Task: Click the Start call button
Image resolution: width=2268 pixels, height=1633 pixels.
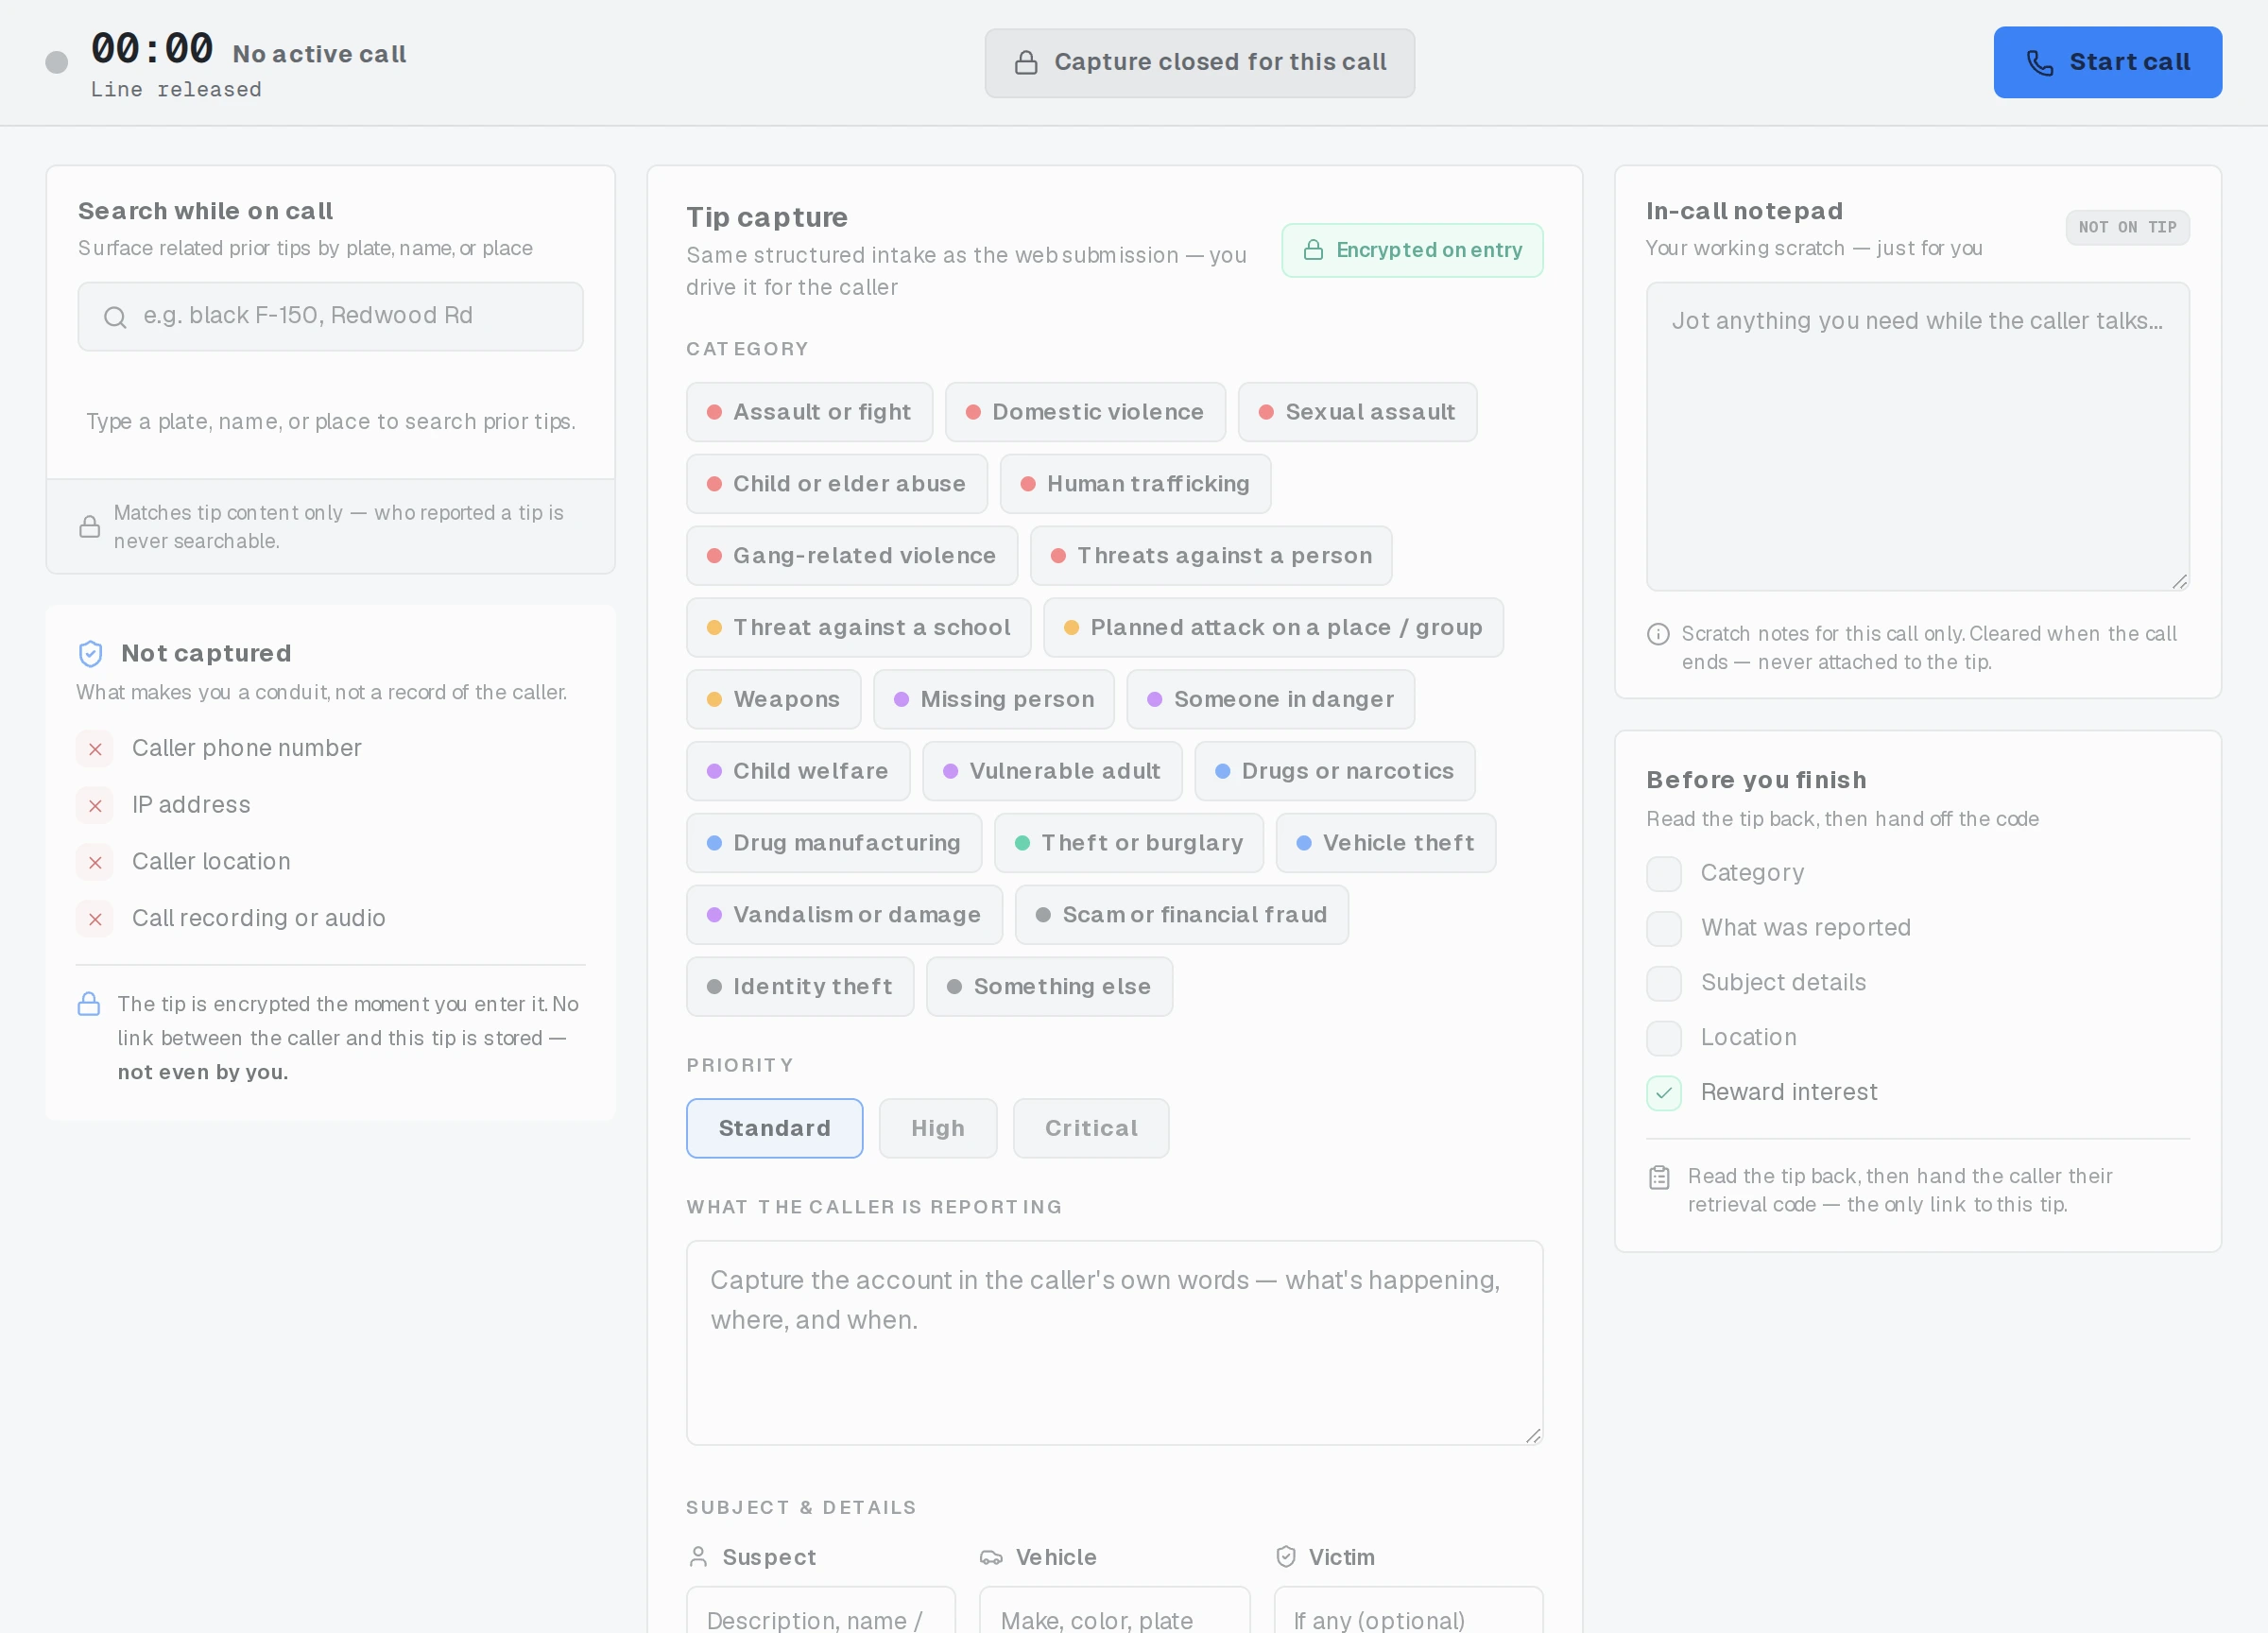Action: (2107, 63)
